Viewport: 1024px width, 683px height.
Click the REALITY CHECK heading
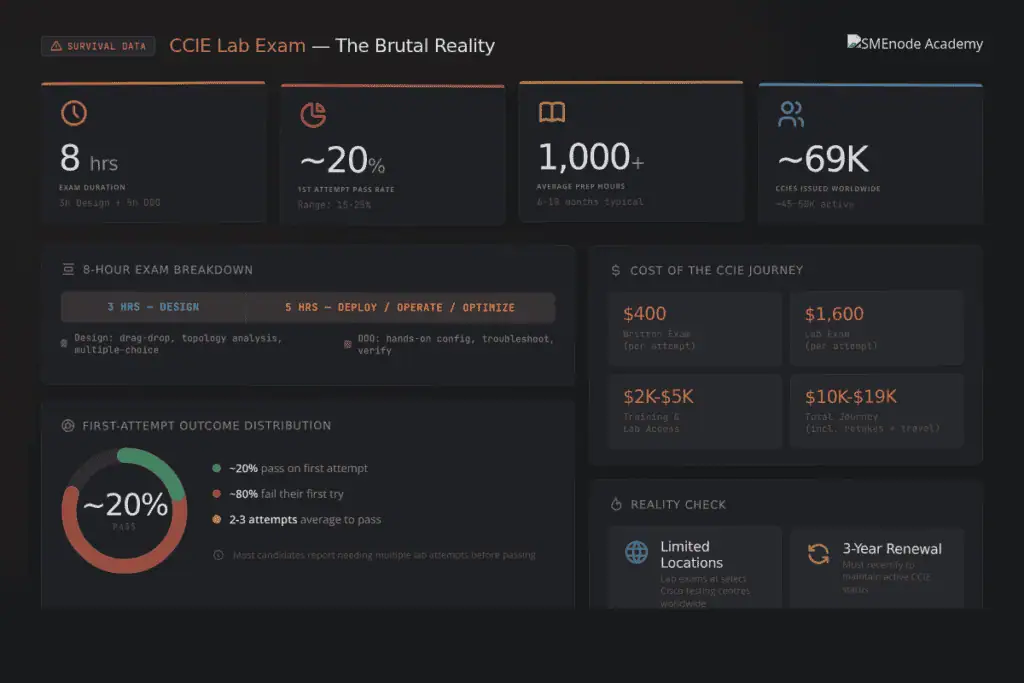click(x=678, y=505)
